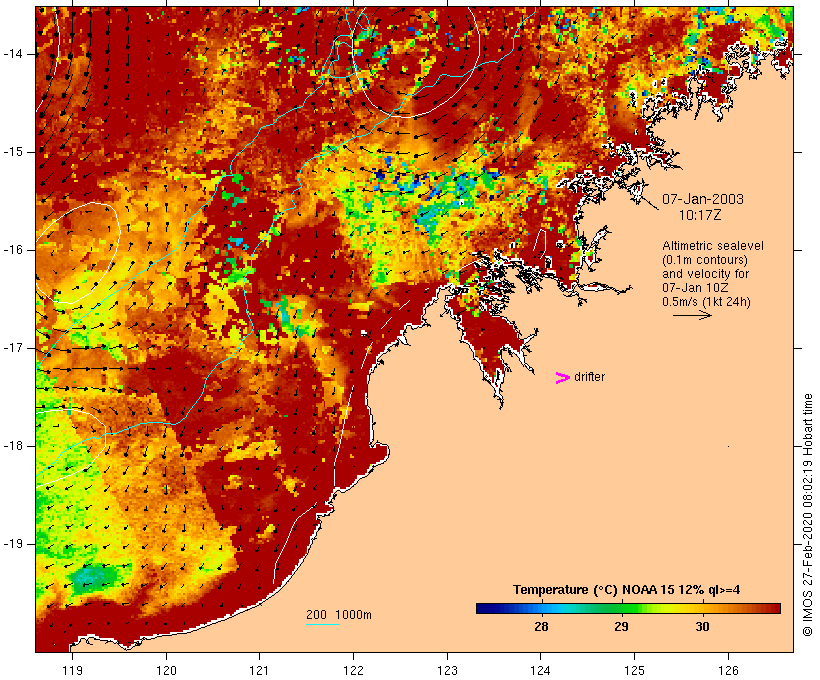
Task: Click the 'and velocity for' annotation line
Action: pos(705,274)
